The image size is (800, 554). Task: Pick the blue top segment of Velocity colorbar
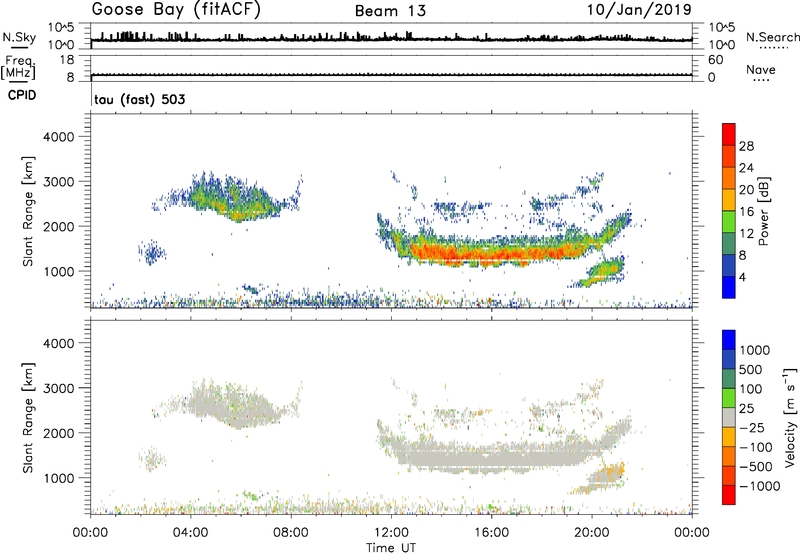pyautogui.click(x=729, y=340)
